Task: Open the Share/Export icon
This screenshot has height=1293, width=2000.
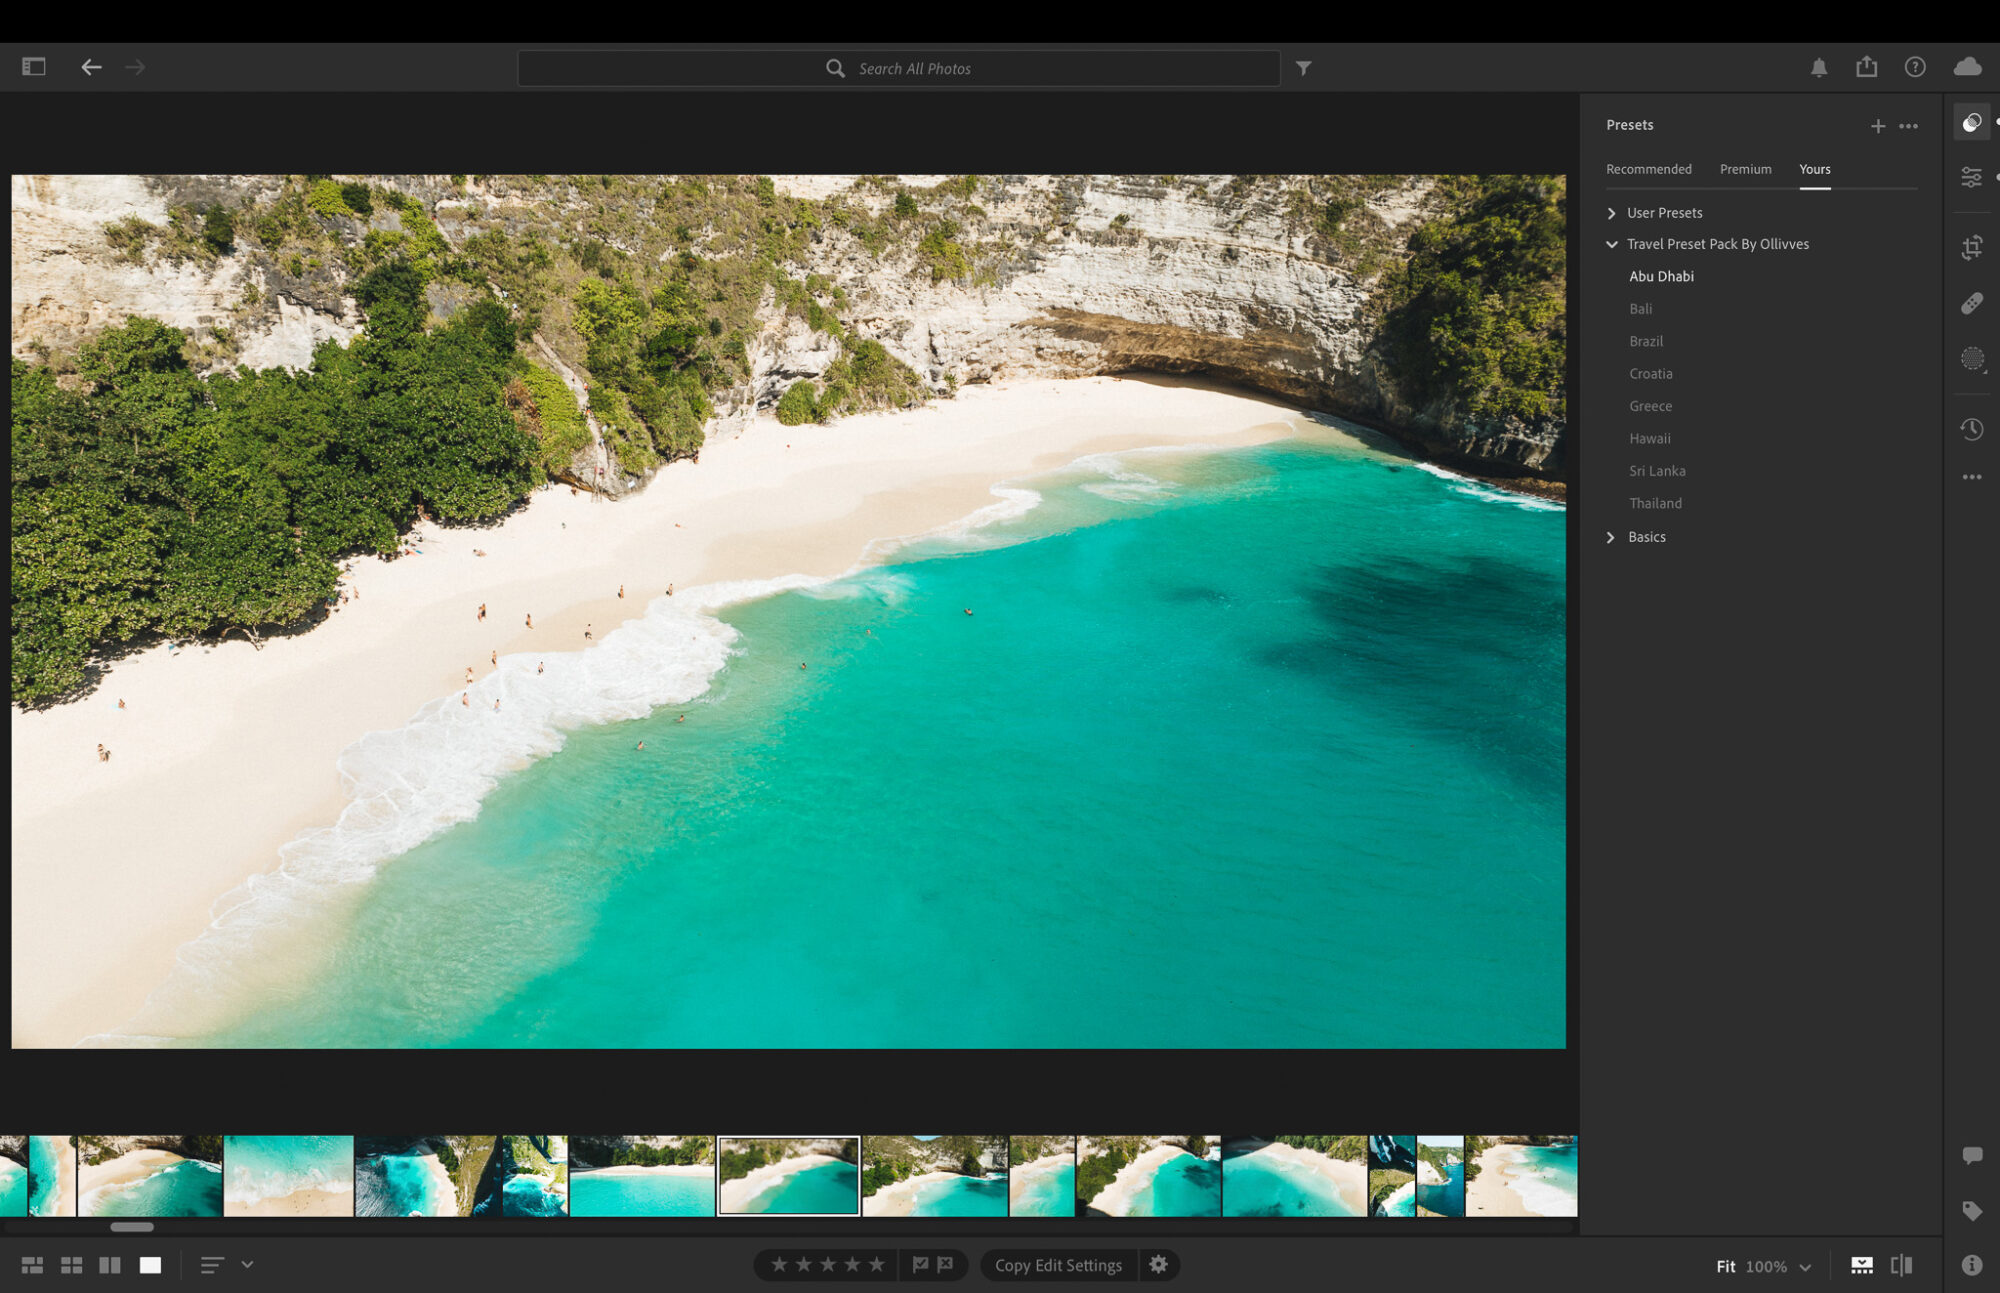Action: 1867,67
